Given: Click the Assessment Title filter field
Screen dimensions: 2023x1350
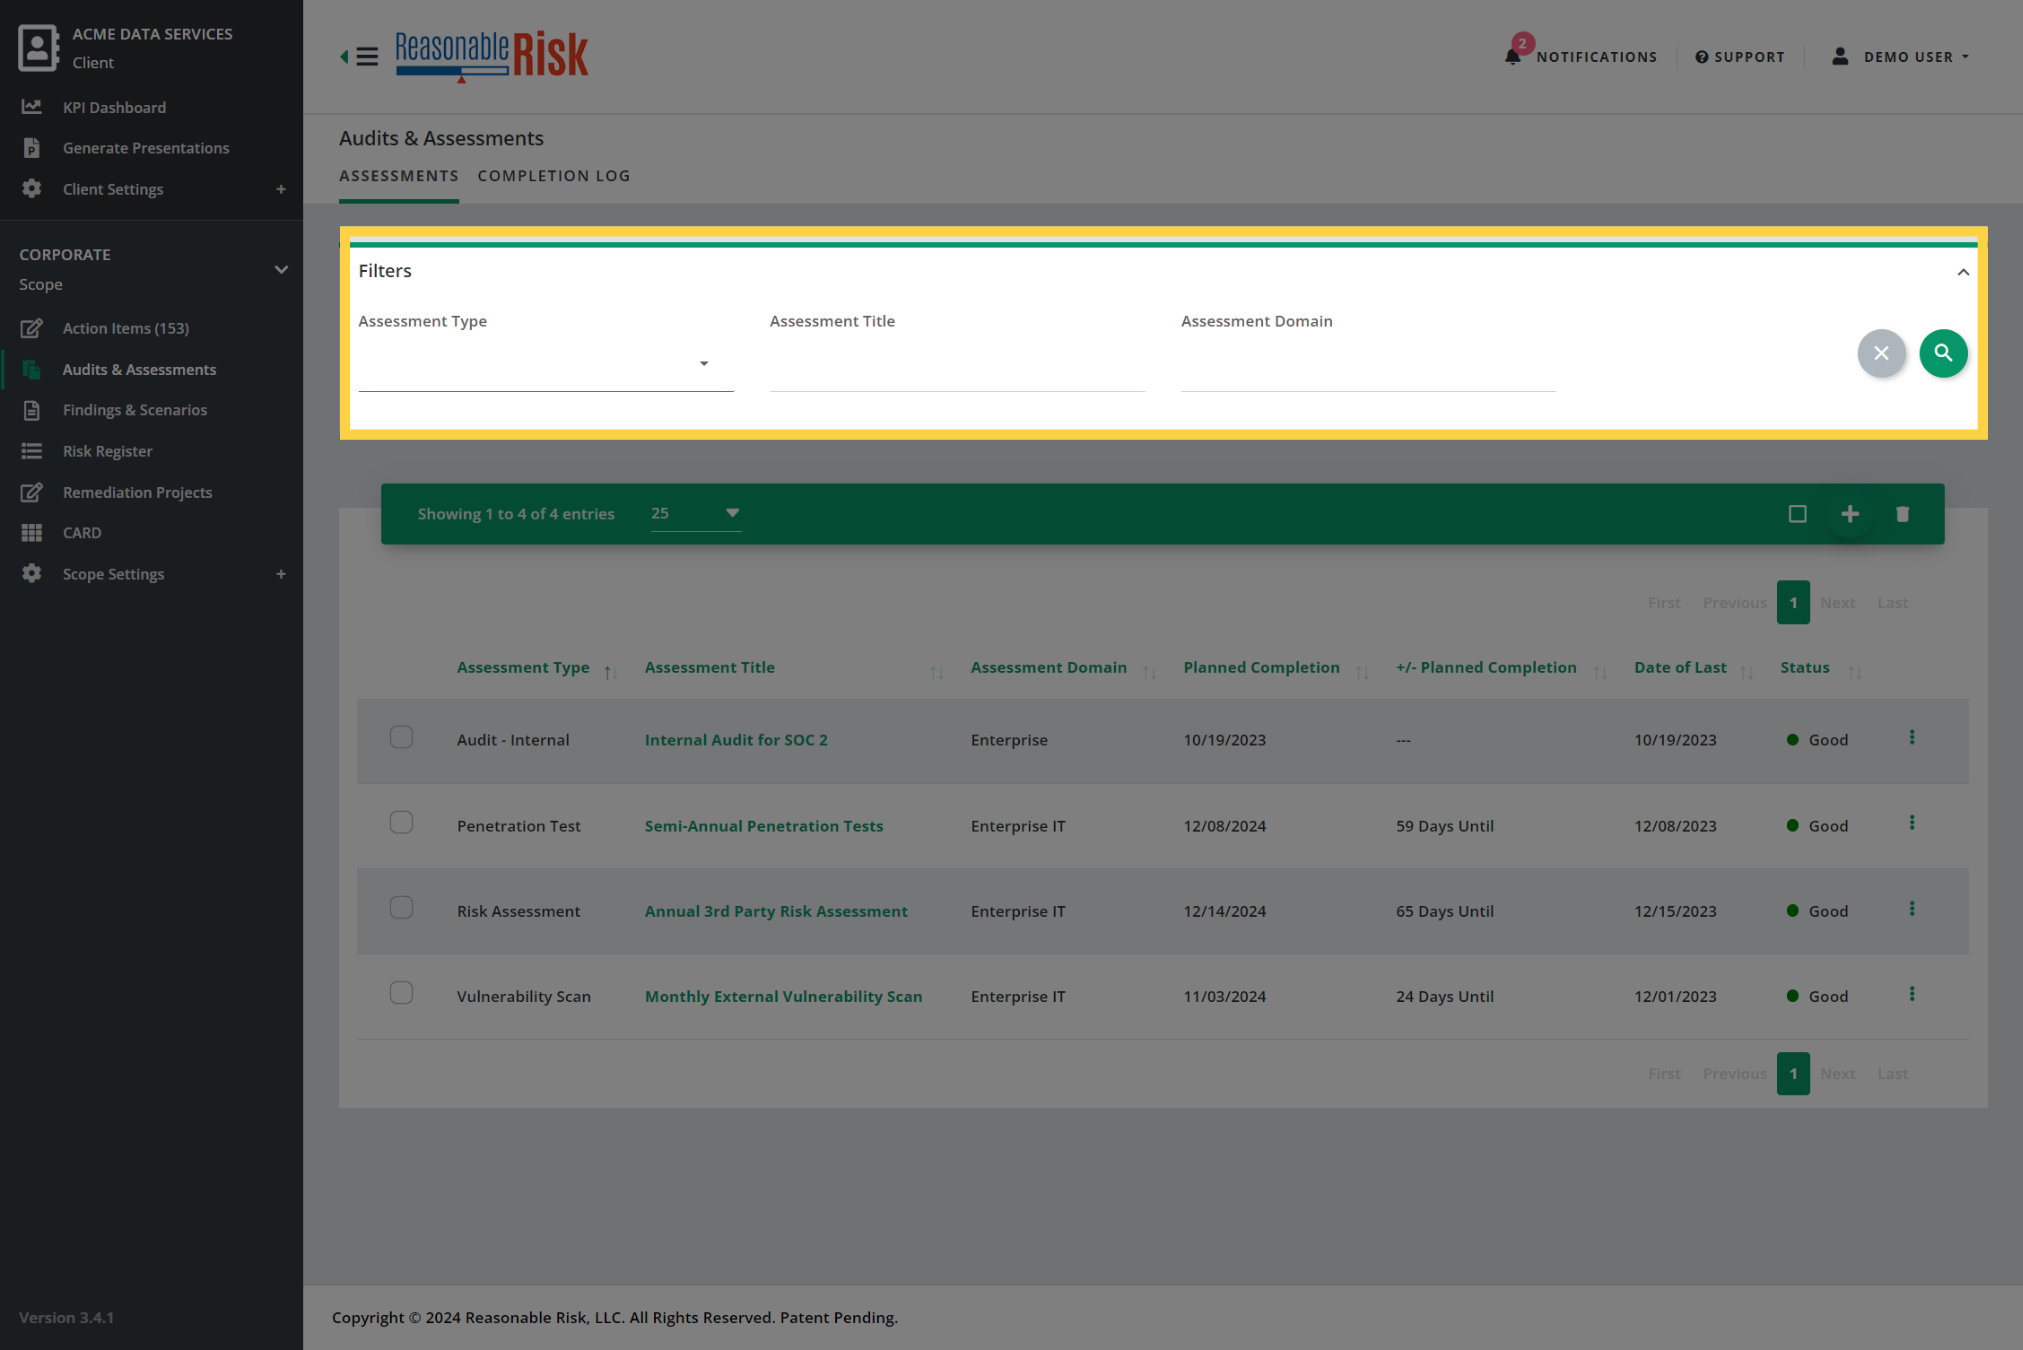Looking at the screenshot, I should point(957,366).
